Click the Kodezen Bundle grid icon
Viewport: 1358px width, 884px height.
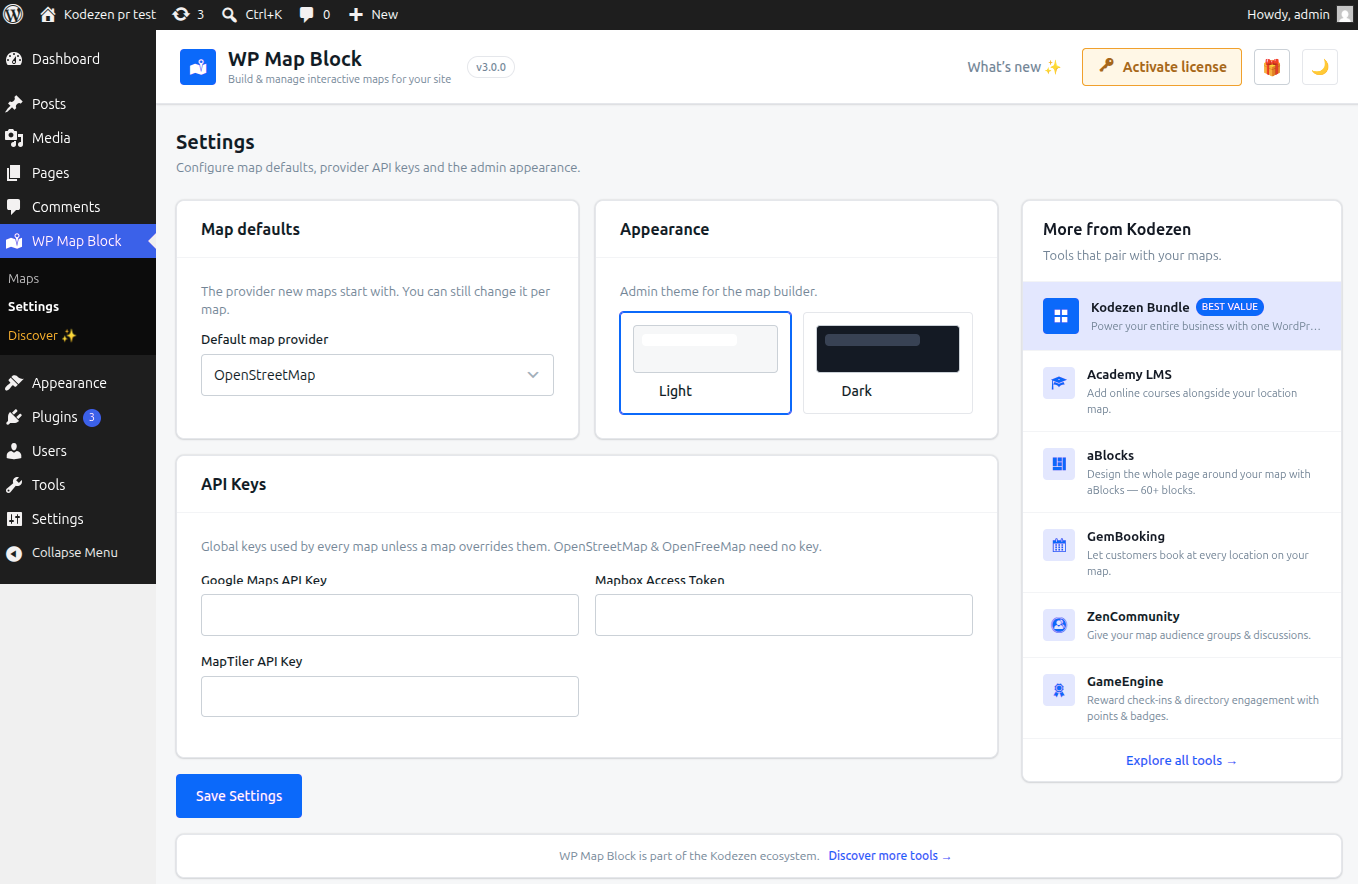1061,316
